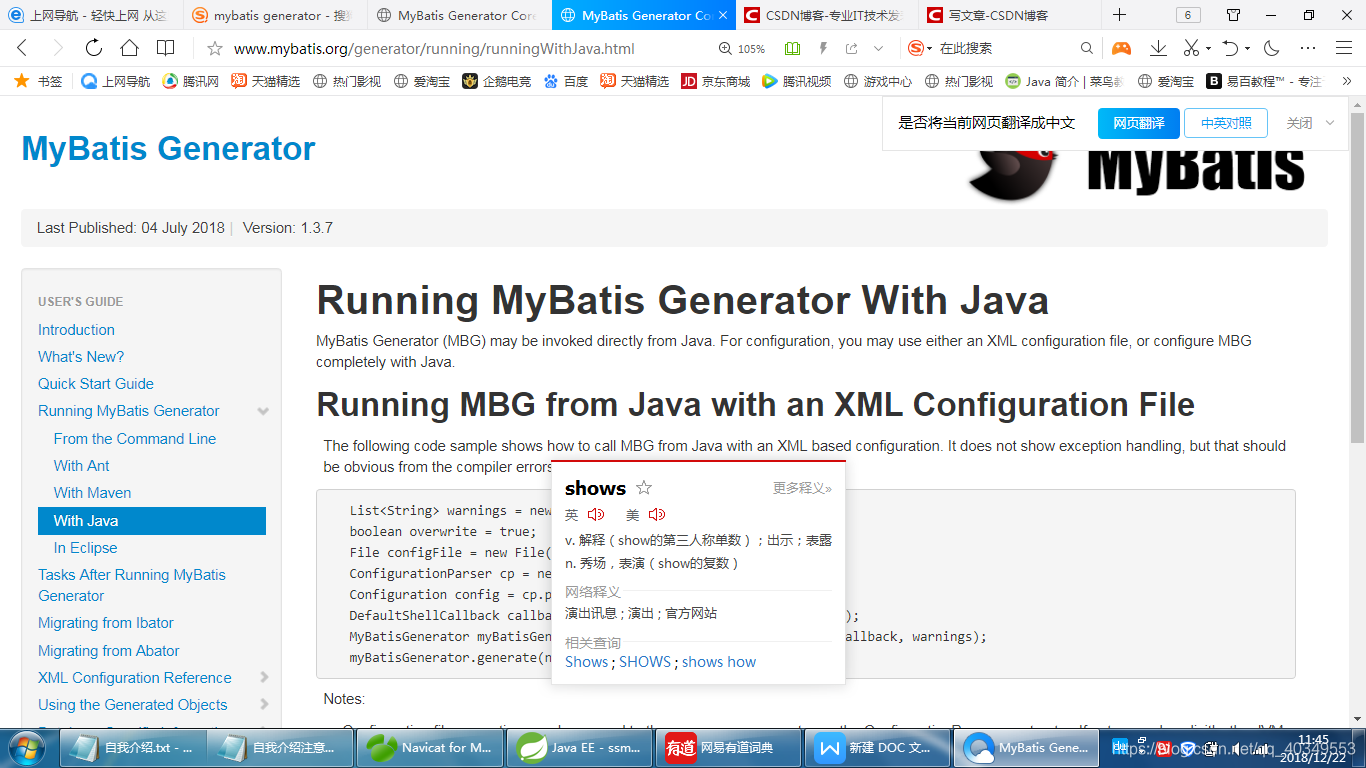Open the 企鹅电竞 bookmark
The image size is (1366, 768).
coord(496,81)
